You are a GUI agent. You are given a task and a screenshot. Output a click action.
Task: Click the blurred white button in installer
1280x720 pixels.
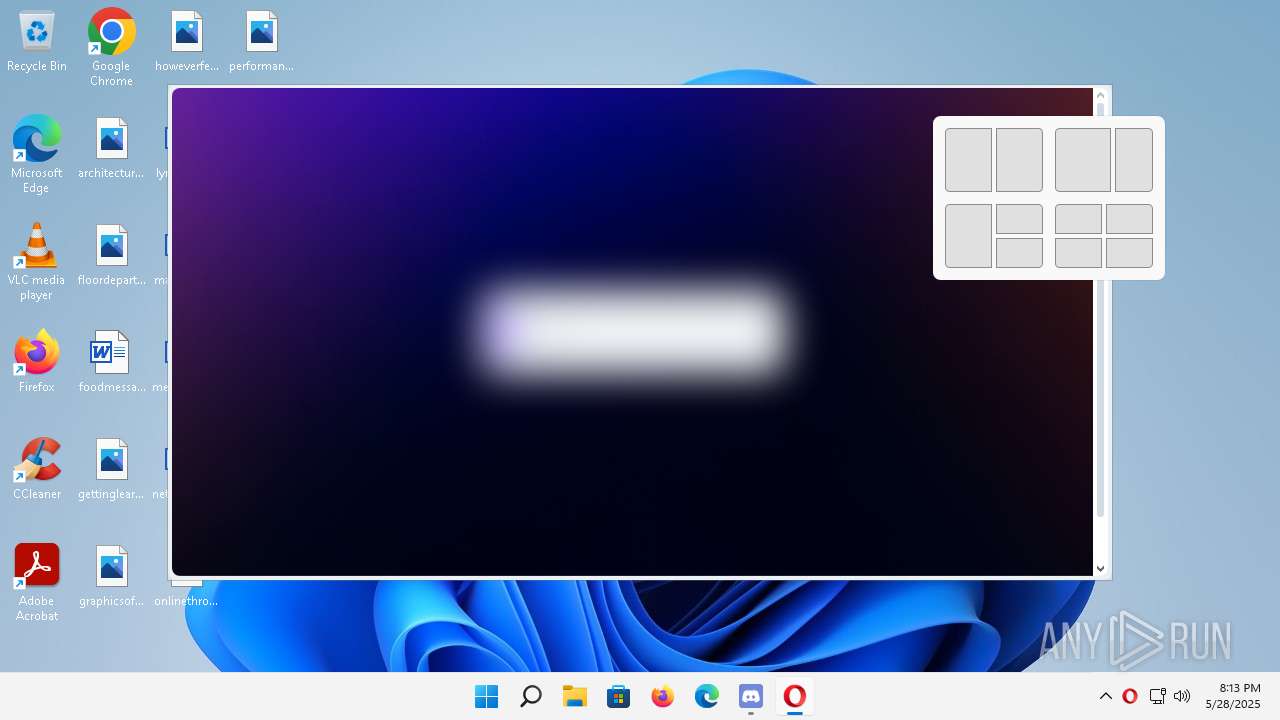634,331
